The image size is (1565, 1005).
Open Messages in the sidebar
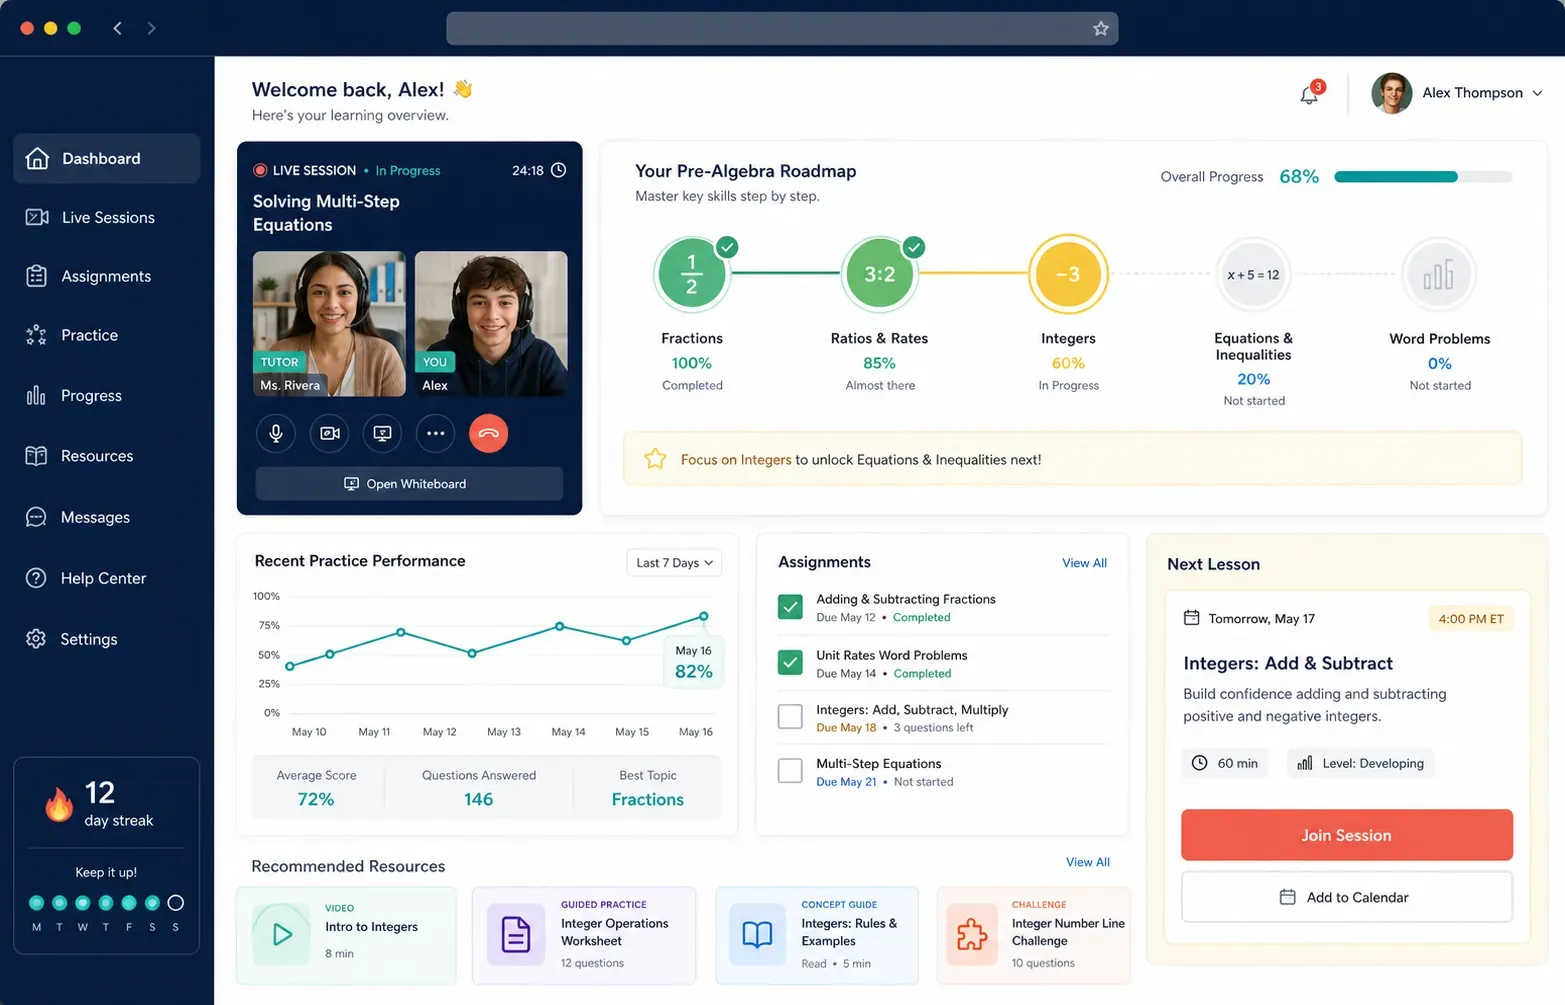[x=107, y=517]
